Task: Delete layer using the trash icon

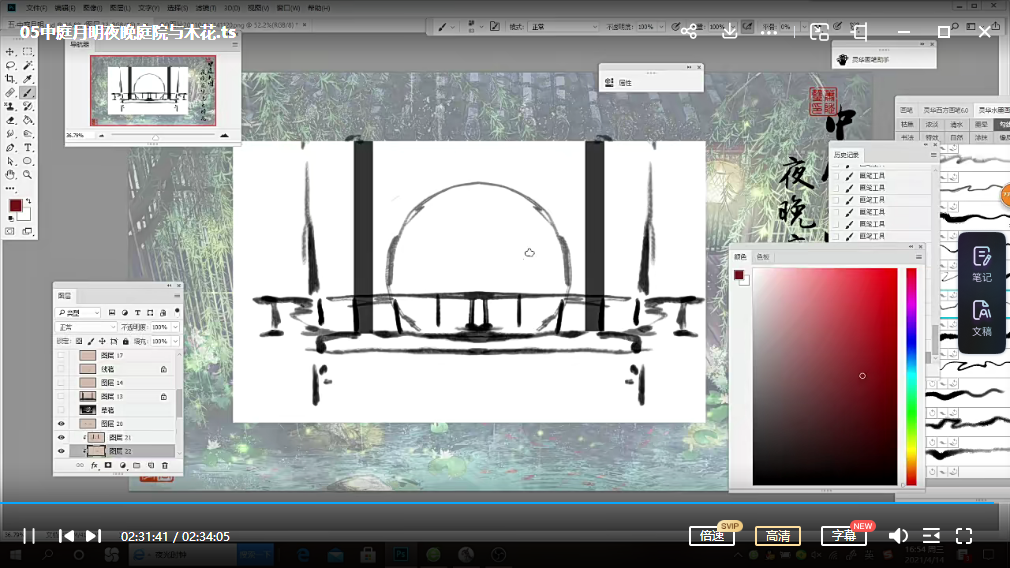Action: tap(165, 465)
